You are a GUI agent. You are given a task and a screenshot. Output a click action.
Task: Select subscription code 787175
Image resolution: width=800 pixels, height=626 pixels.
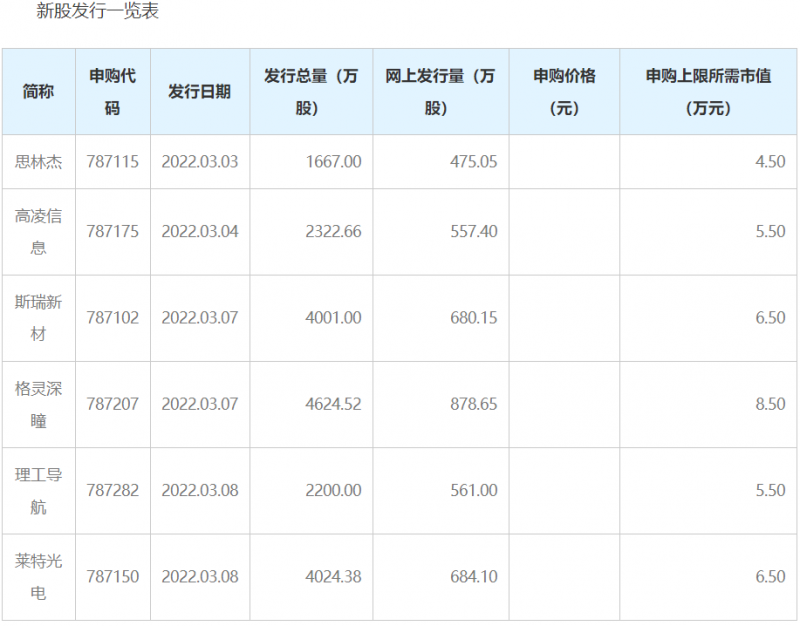click(112, 232)
